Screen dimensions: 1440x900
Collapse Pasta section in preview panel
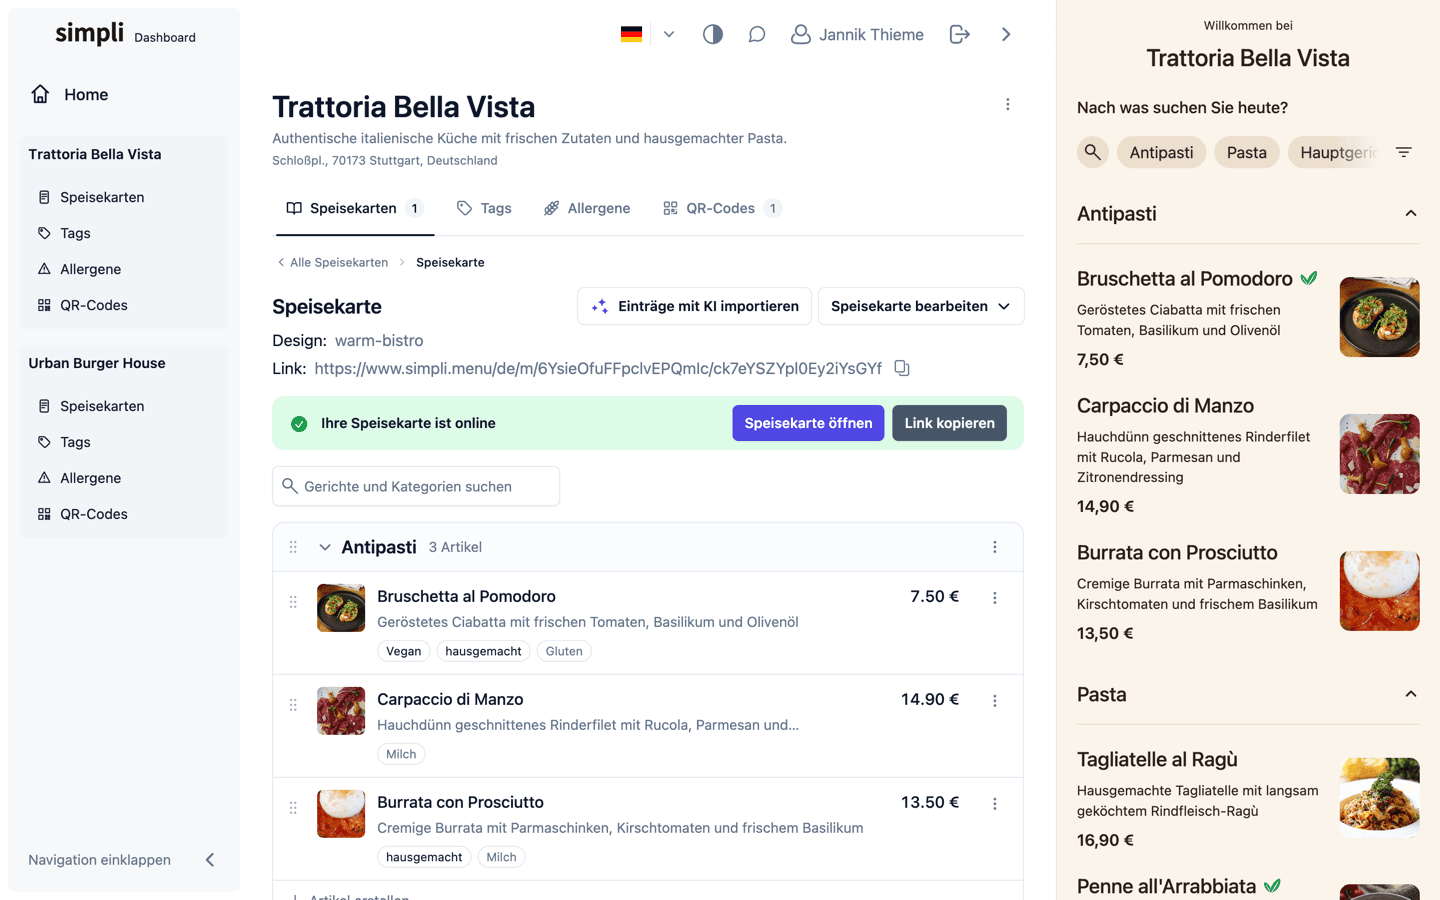click(x=1410, y=694)
